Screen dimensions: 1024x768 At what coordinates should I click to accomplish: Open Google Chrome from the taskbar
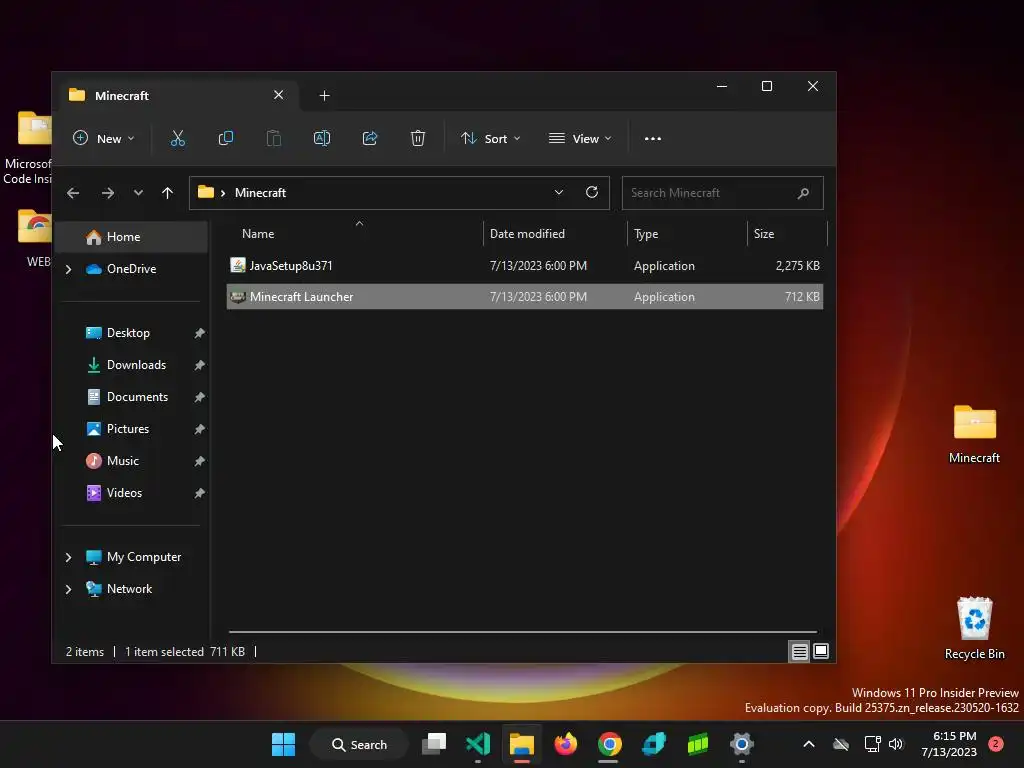609,744
